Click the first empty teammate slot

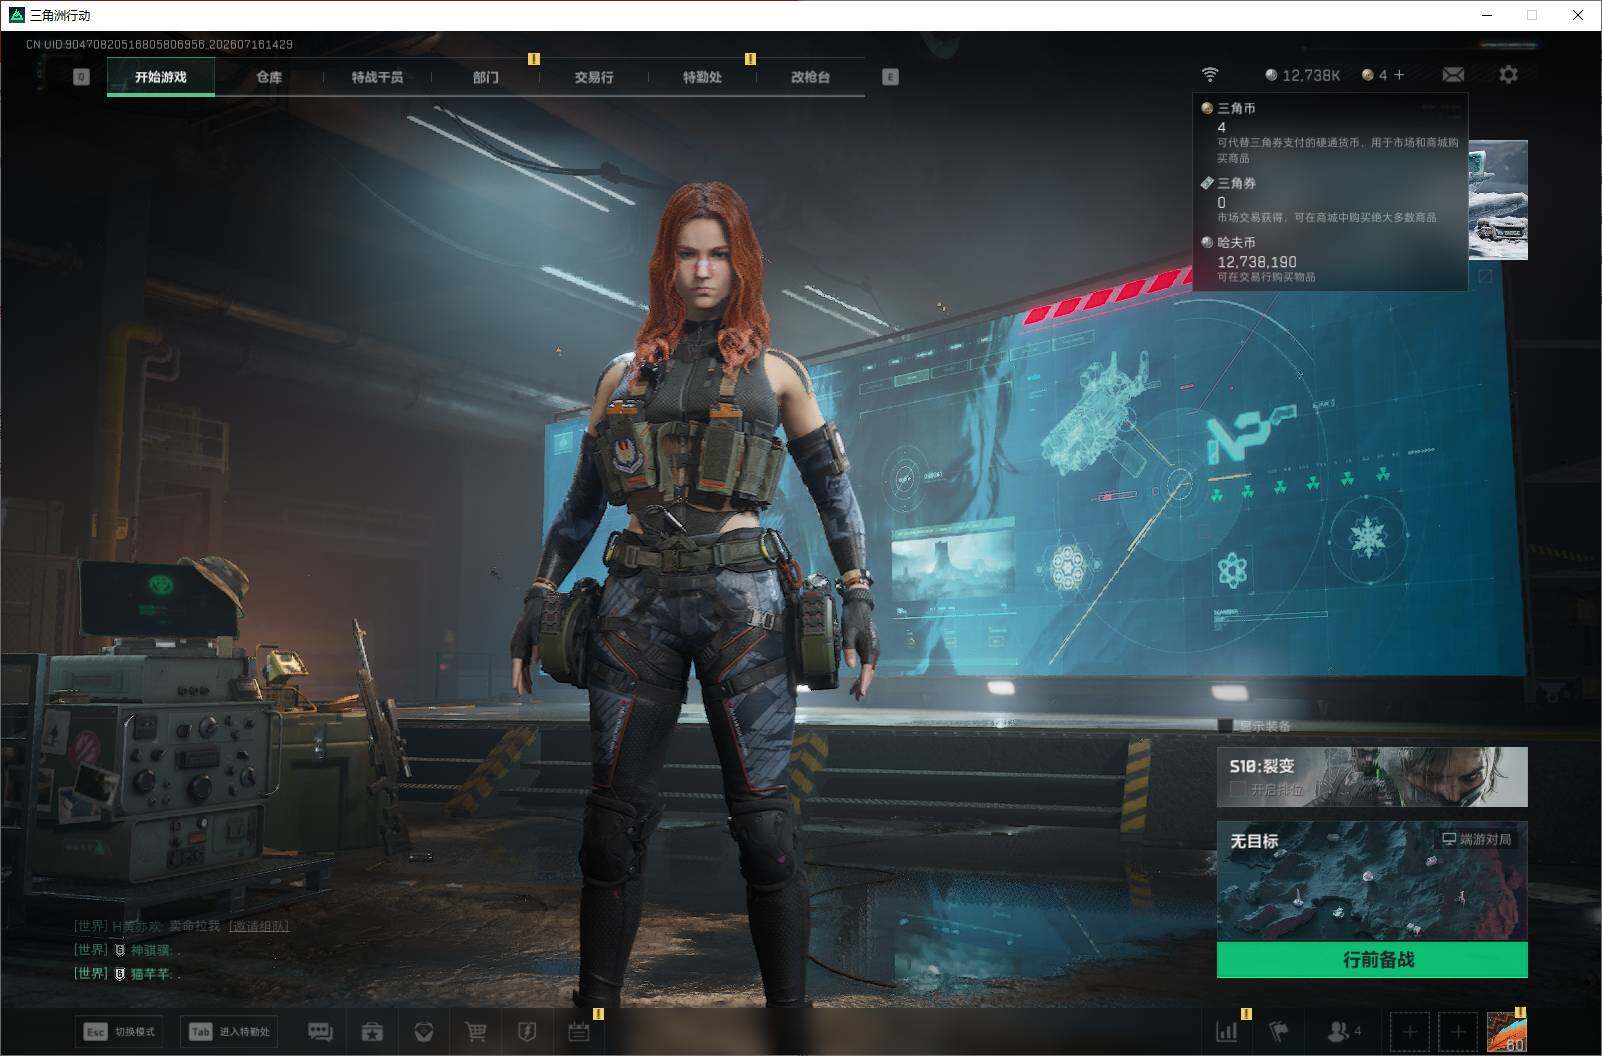[x=1409, y=1031]
